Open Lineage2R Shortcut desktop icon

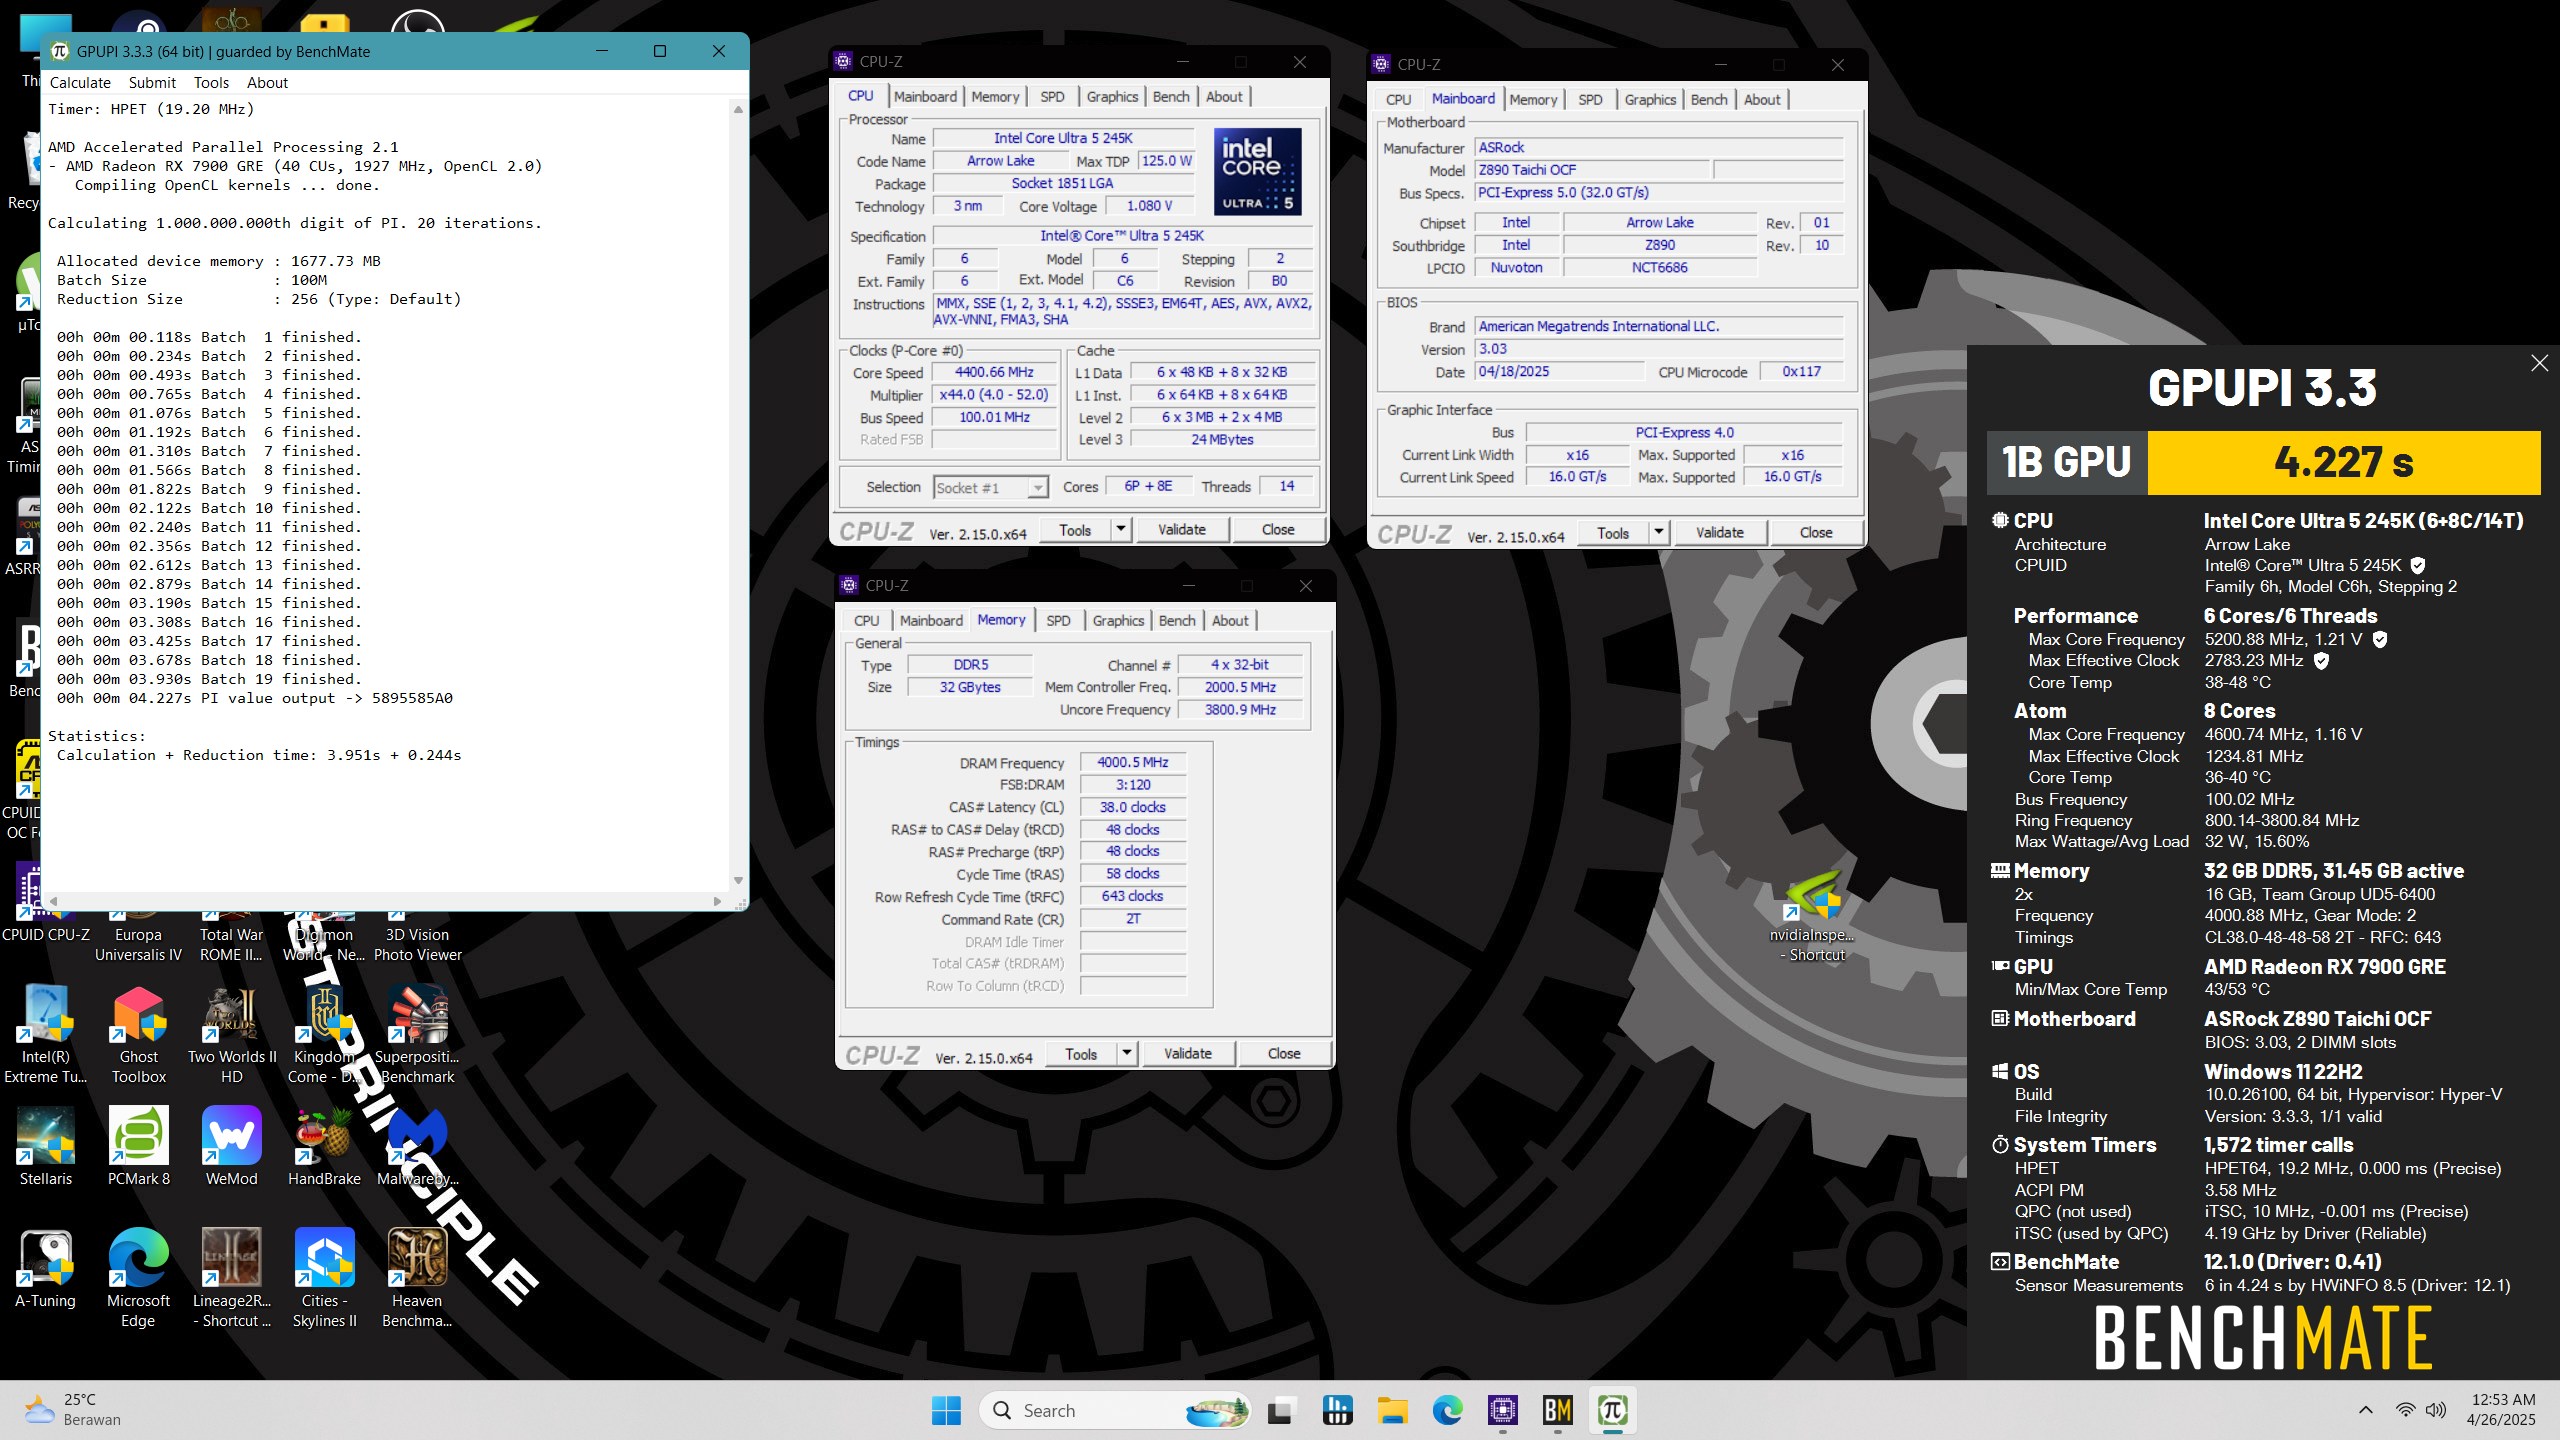click(x=232, y=1277)
